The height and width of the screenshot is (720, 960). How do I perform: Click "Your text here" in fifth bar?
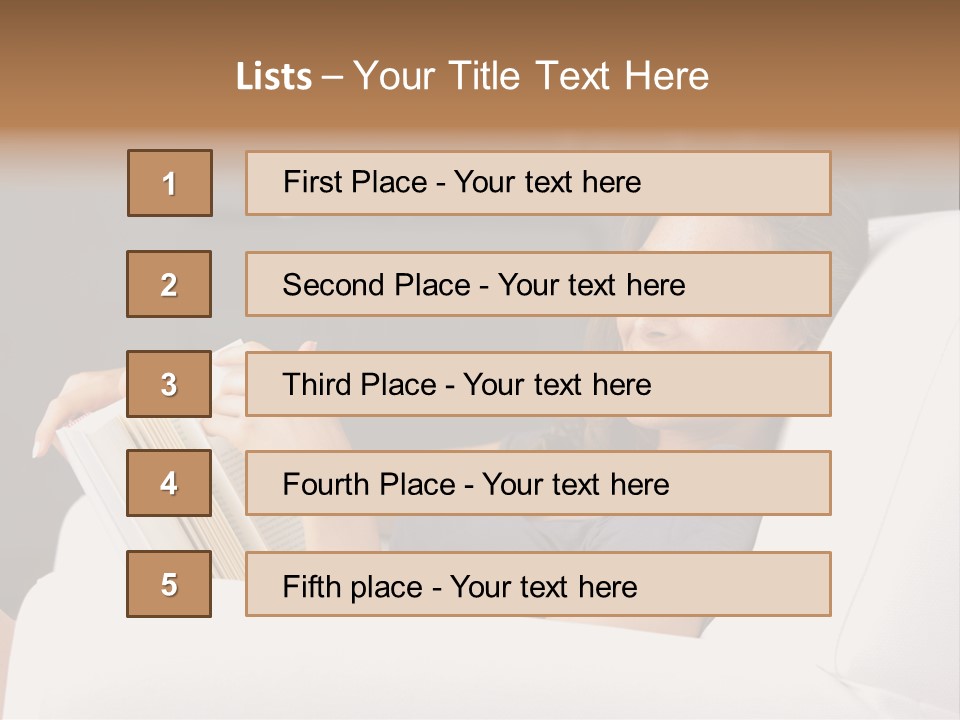543,586
